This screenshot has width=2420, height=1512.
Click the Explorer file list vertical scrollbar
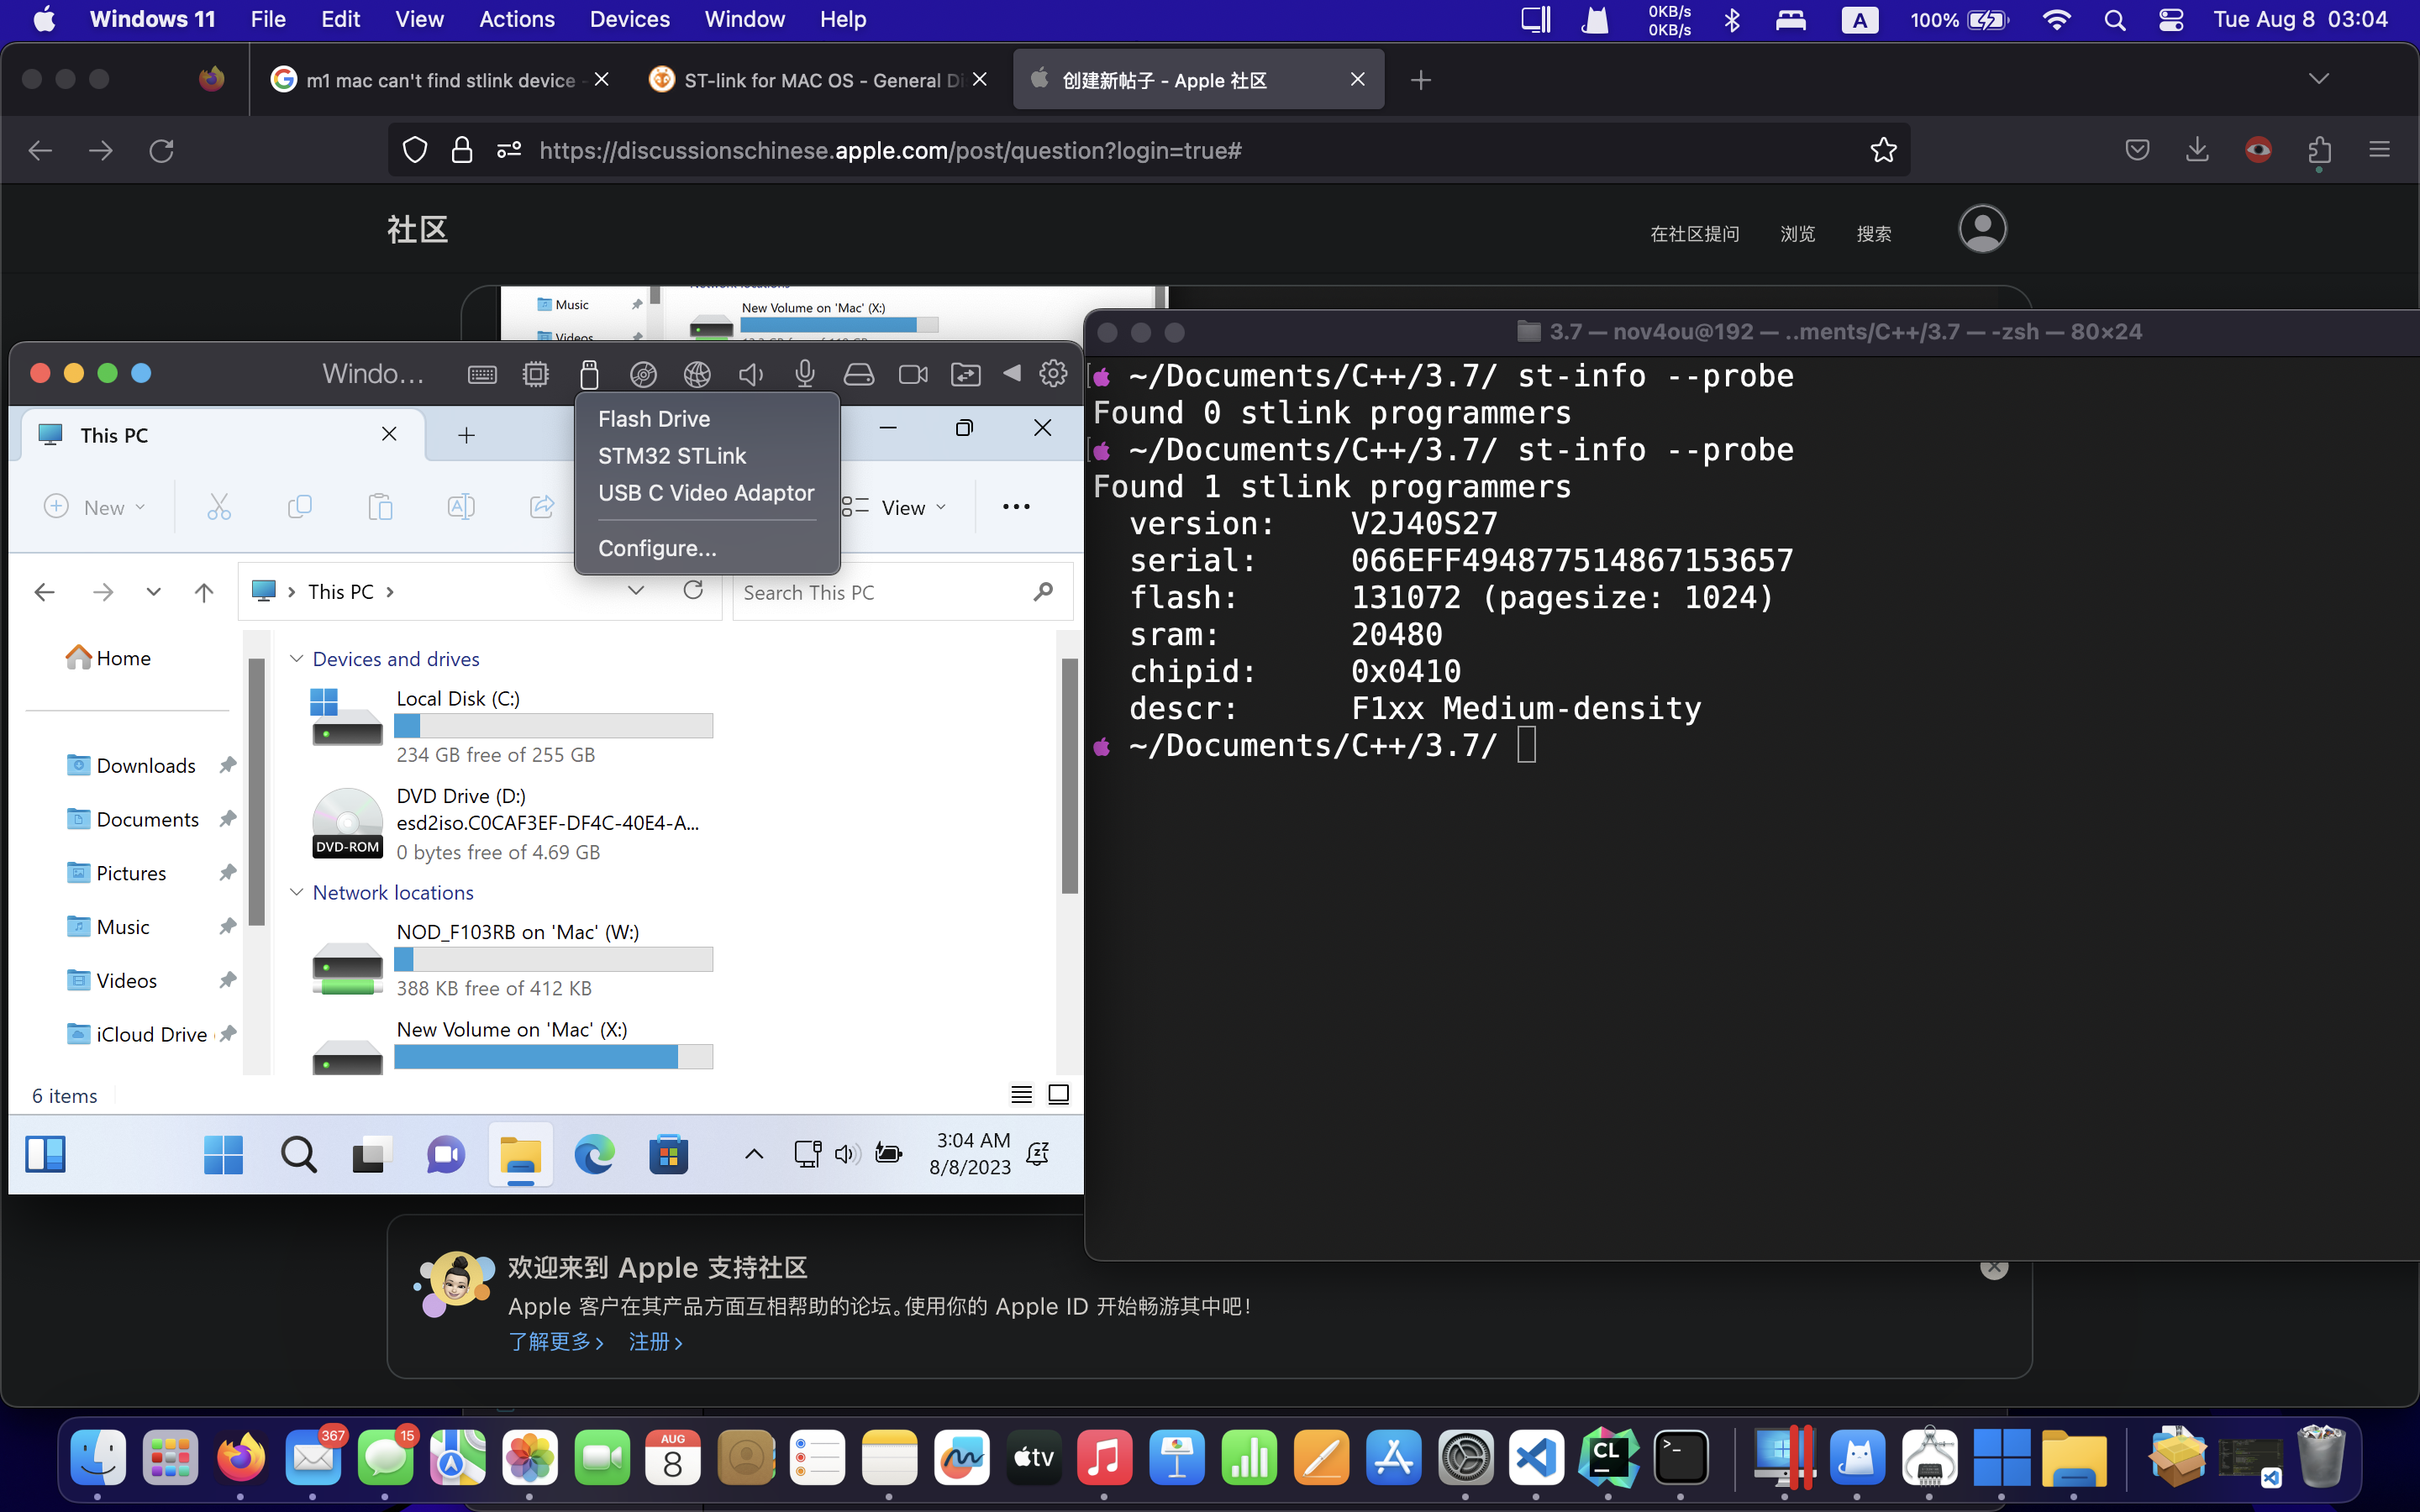(x=1069, y=775)
